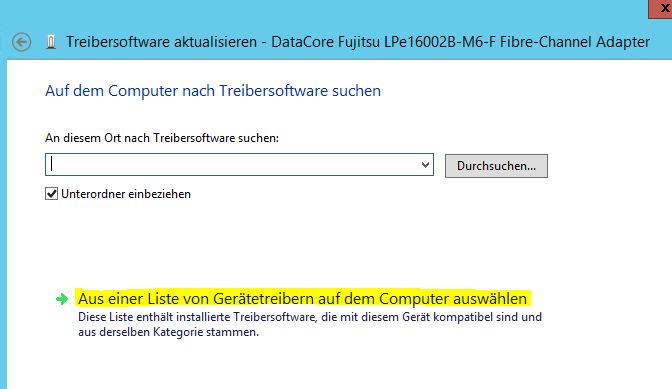Choose Aus einer Liste von Gerätetreibern auswählen
This screenshot has height=389, width=672.
[x=303, y=298]
